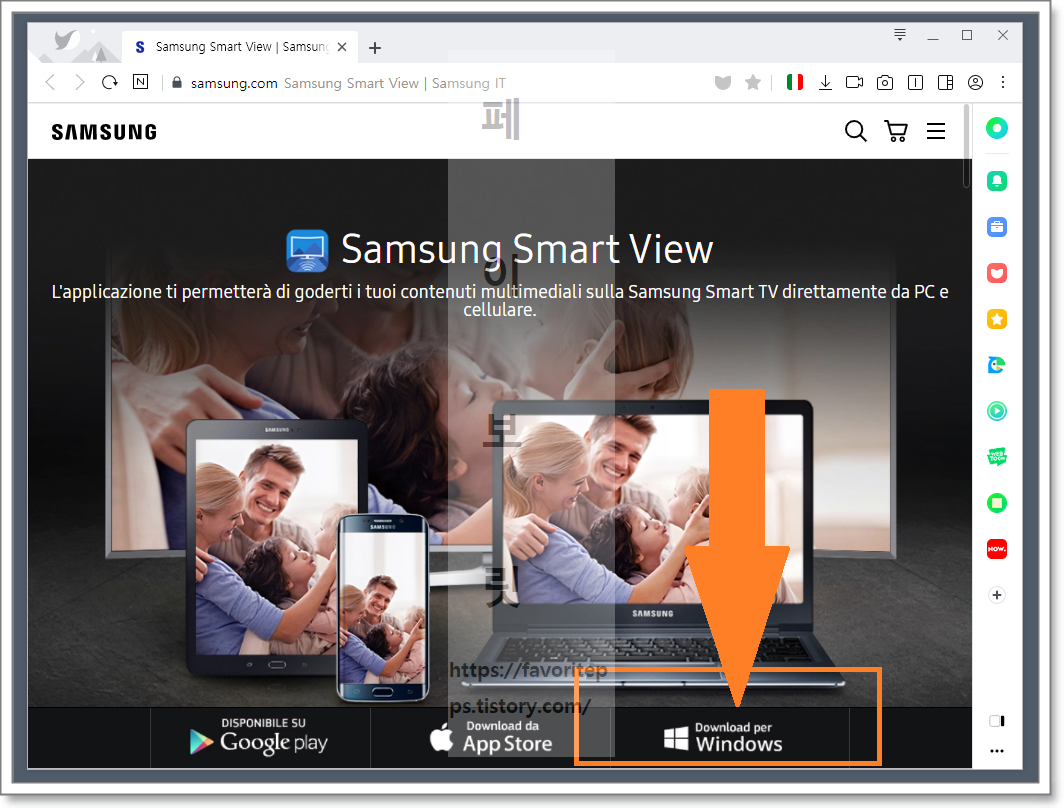Reload the Samsung Smart View page

click(x=109, y=83)
